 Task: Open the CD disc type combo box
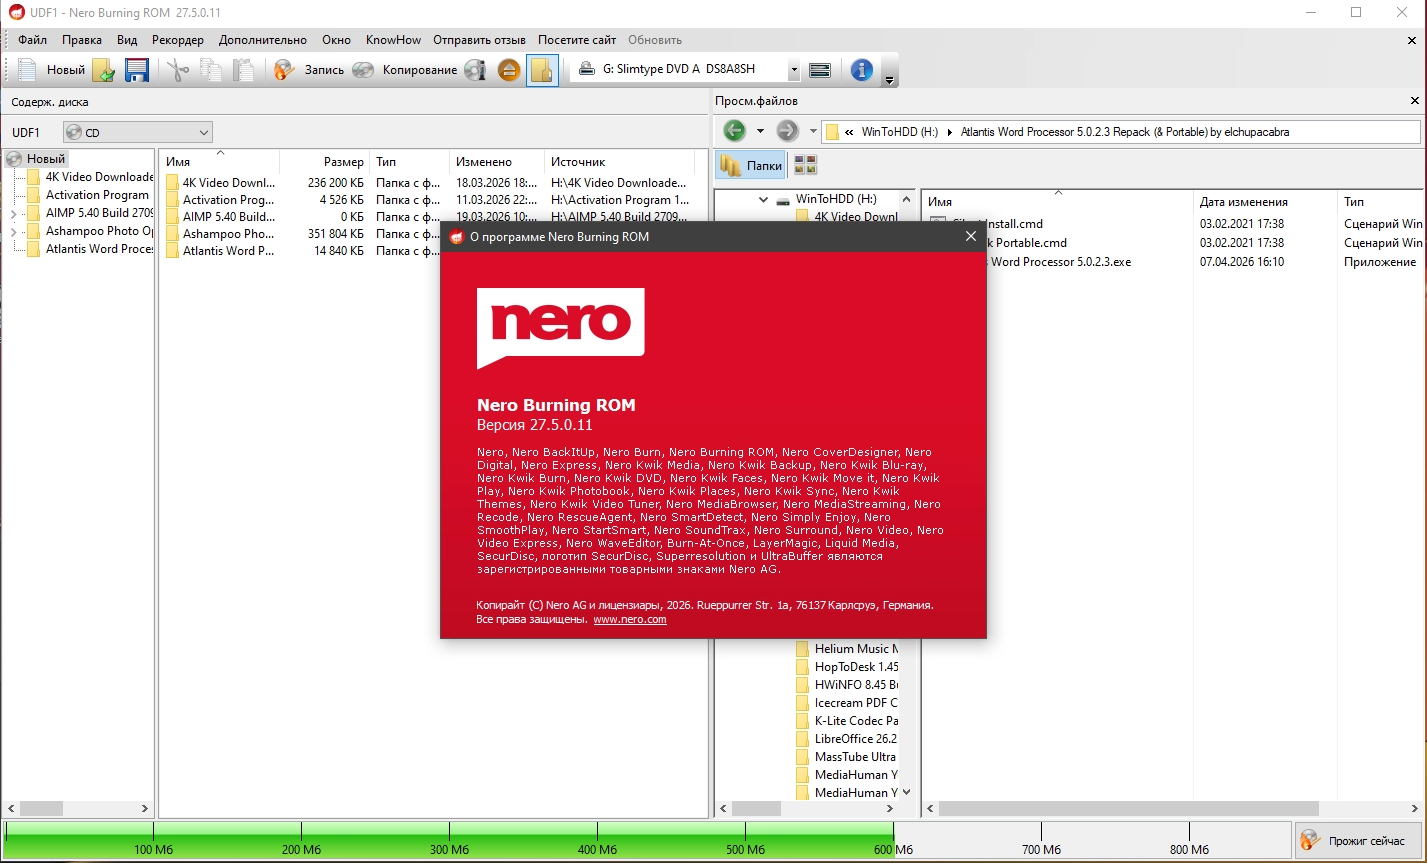tap(138, 132)
